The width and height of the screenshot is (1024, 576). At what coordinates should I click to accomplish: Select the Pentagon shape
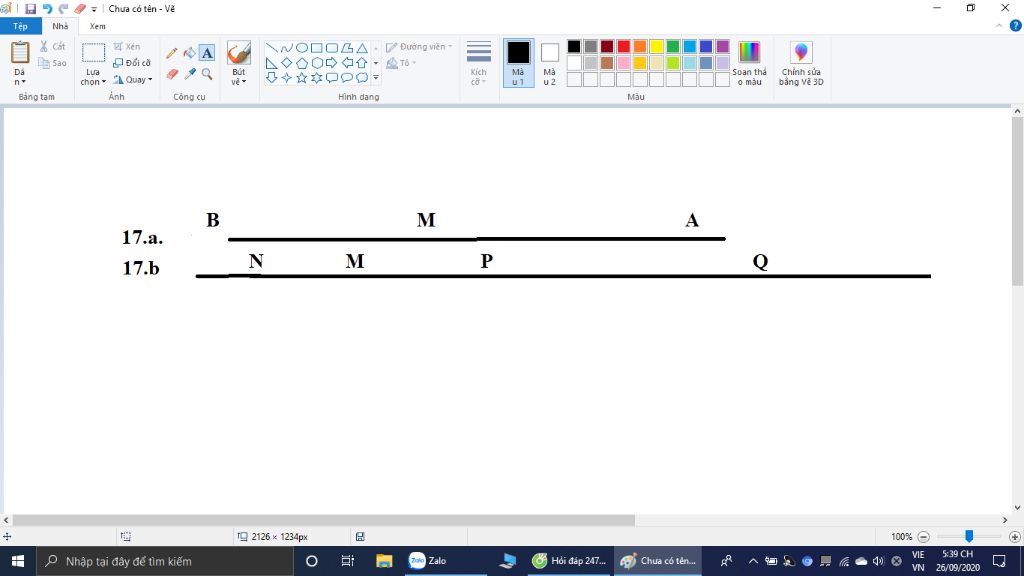302,63
